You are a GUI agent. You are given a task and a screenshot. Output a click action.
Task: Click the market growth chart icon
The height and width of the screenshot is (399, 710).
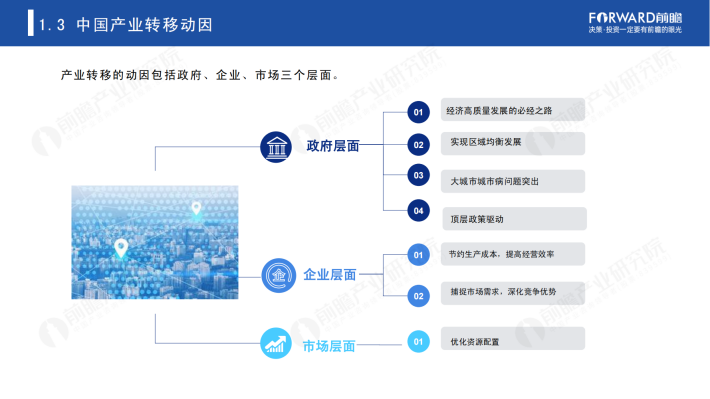click(276, 343)
